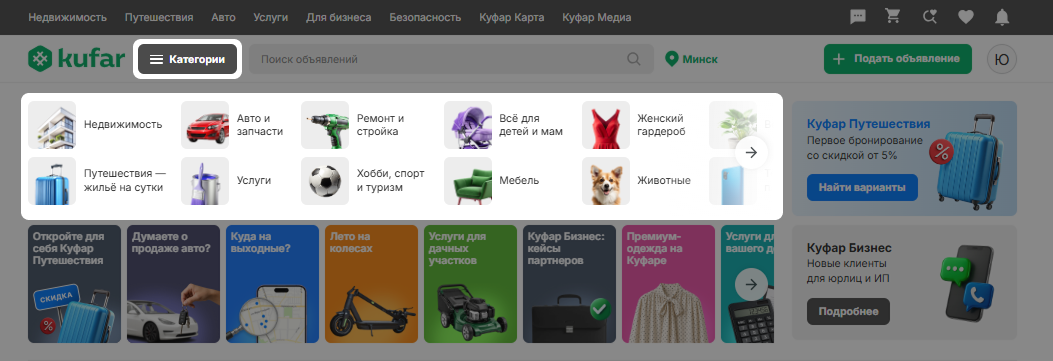Click Куфар Бизнес banner title
The height and width of the screenshot is (361, 1053).
click(x=850, y=248)
